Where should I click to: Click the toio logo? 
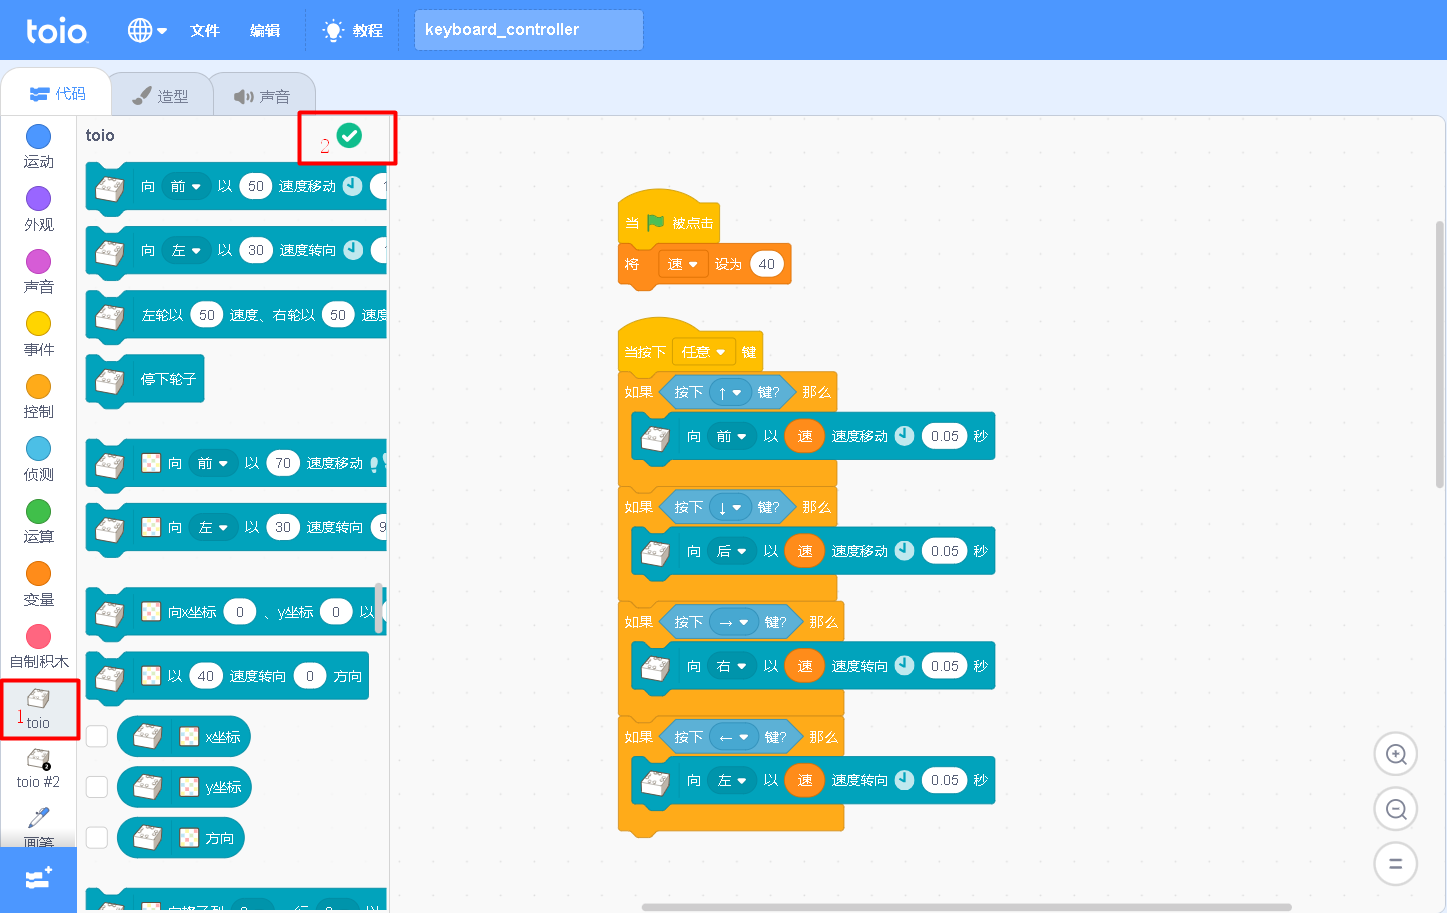(57, 30)
